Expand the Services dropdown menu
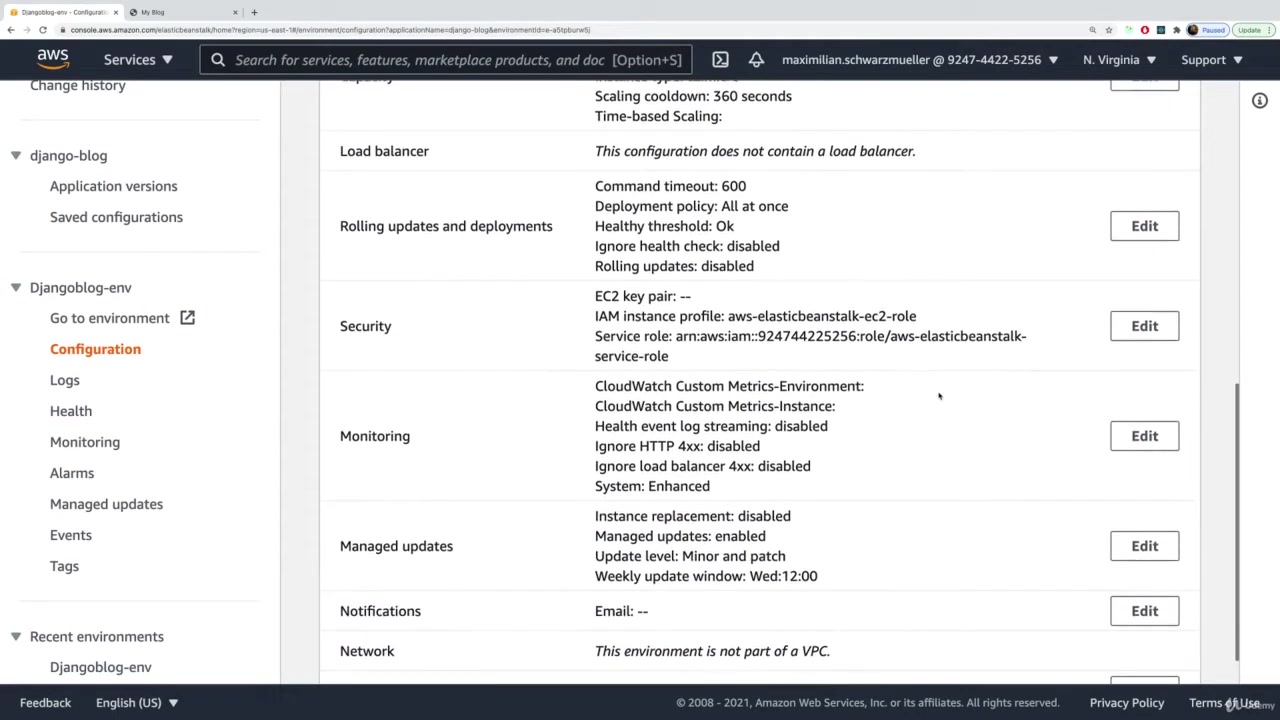1280x720 pixels. point(138,60)
